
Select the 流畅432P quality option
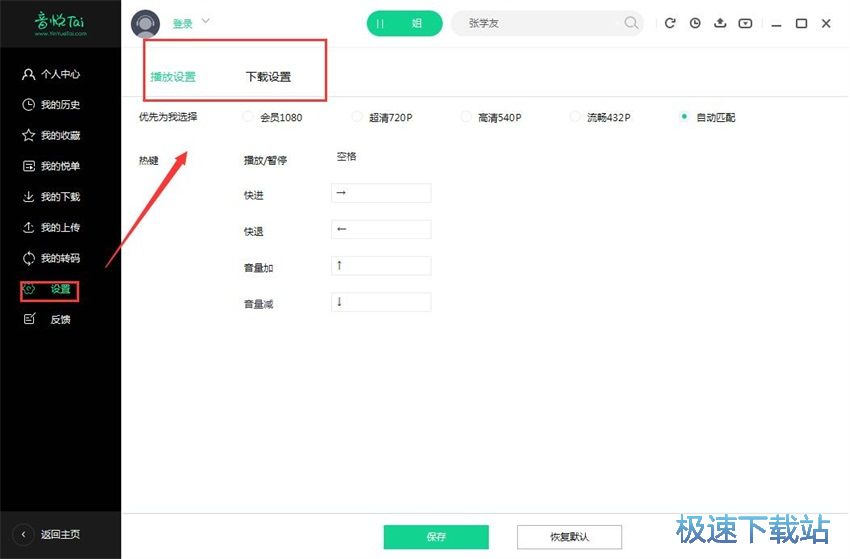[x=600, y=117]
